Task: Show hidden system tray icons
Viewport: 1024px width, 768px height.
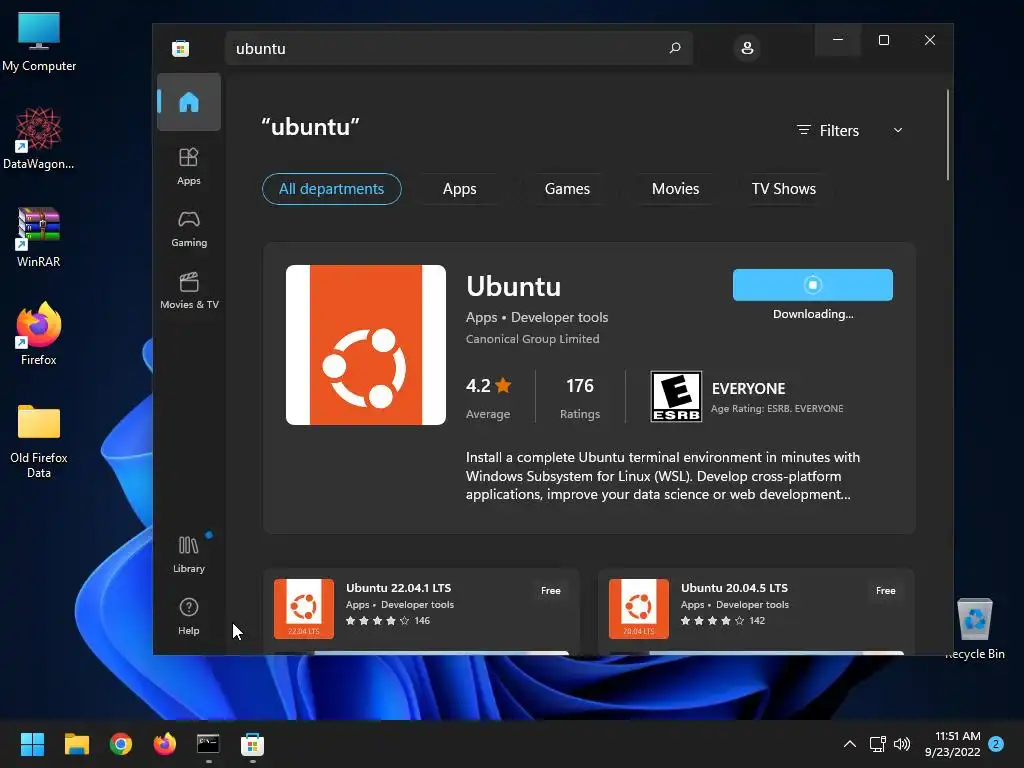Action: pyautogui.click(x=850, y=744)
